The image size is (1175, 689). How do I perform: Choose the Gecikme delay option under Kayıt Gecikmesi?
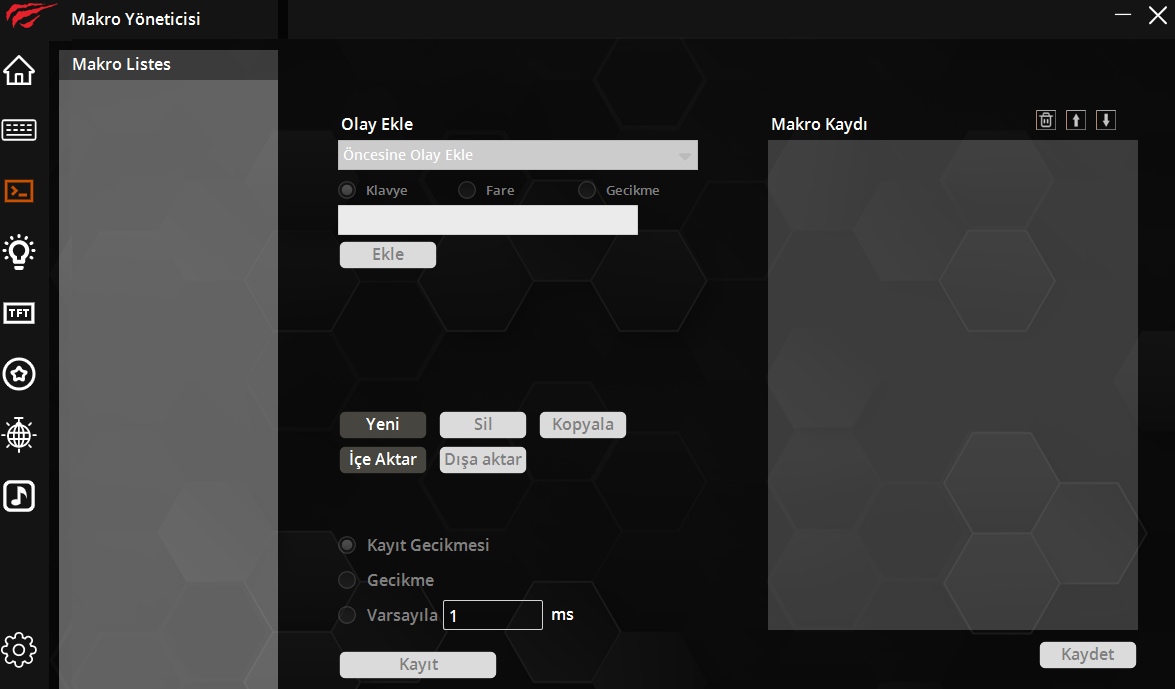click(x=347, y=580)
